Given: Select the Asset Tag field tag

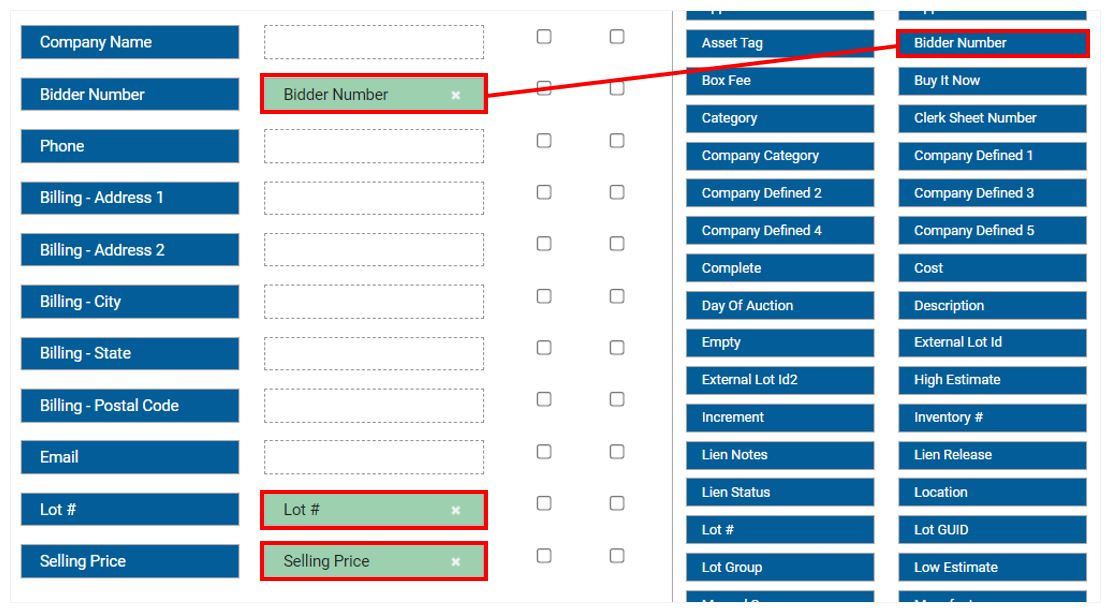Looking at the screenshot, I should (780, 43).
